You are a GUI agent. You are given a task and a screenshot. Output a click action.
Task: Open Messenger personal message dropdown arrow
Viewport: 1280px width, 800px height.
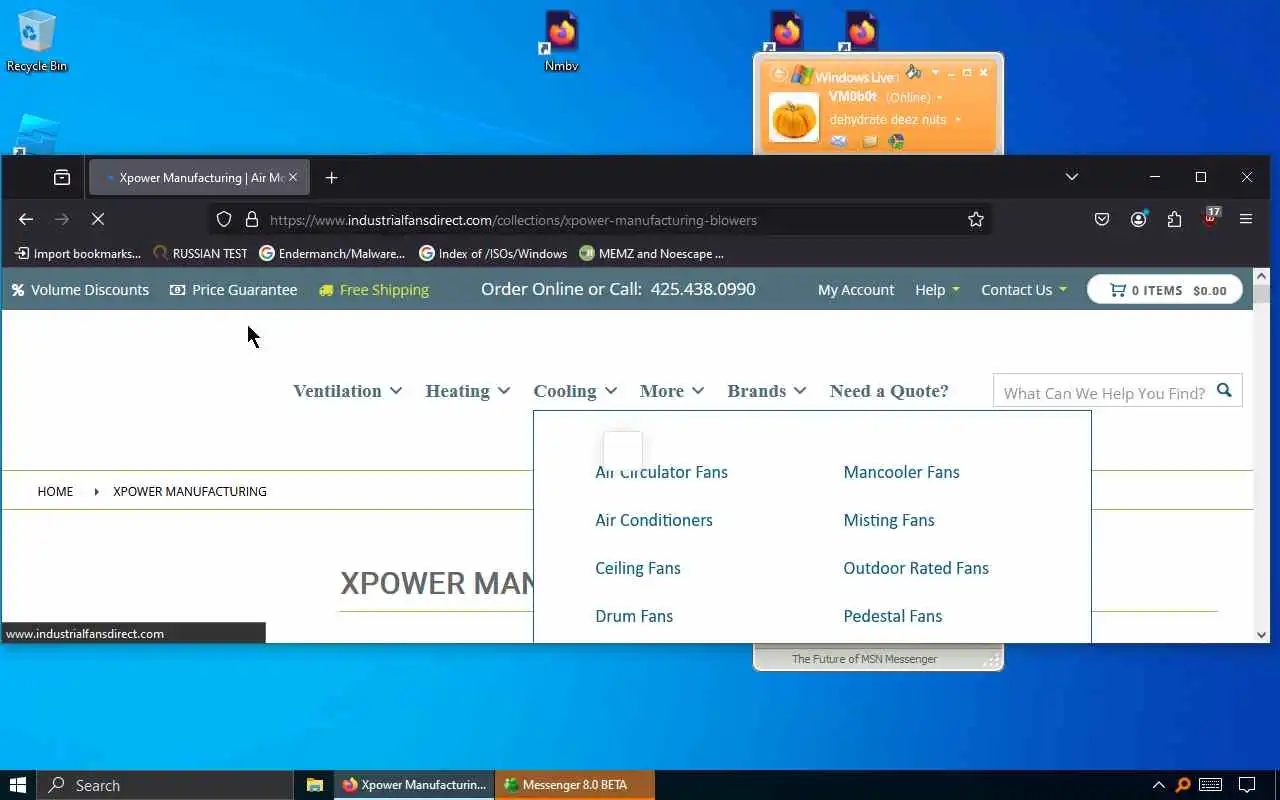(x=958, y=120)
